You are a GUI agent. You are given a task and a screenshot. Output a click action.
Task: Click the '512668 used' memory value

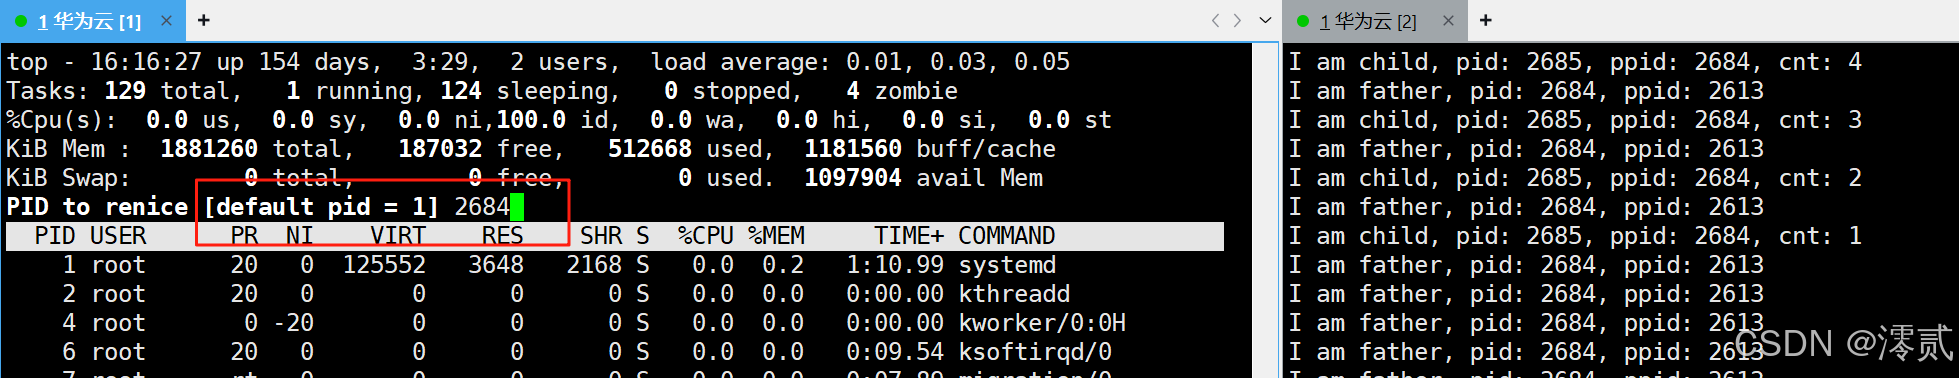(x=685, y=149)
